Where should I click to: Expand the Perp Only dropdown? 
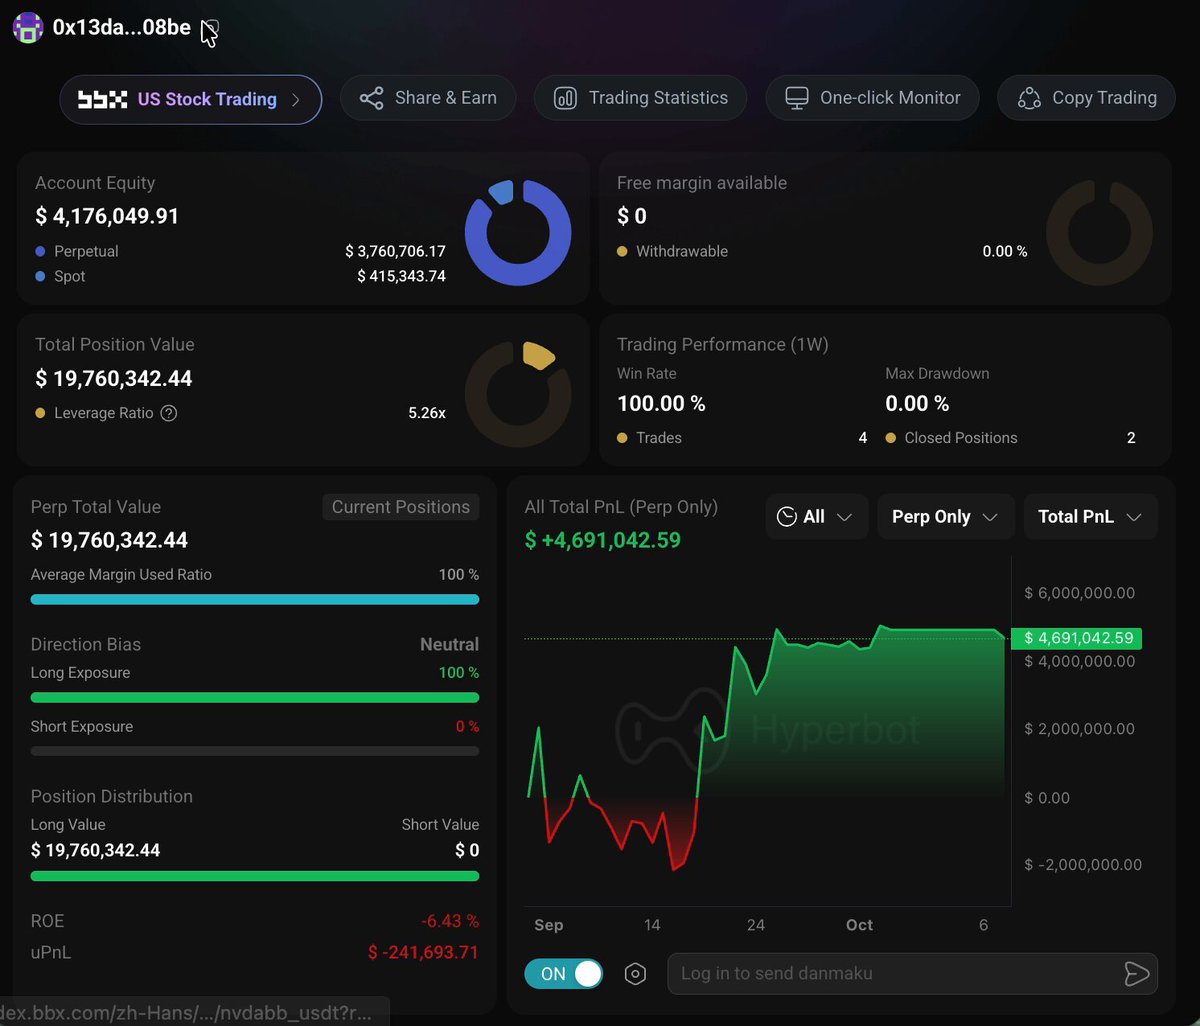click(x=945, y=517)
